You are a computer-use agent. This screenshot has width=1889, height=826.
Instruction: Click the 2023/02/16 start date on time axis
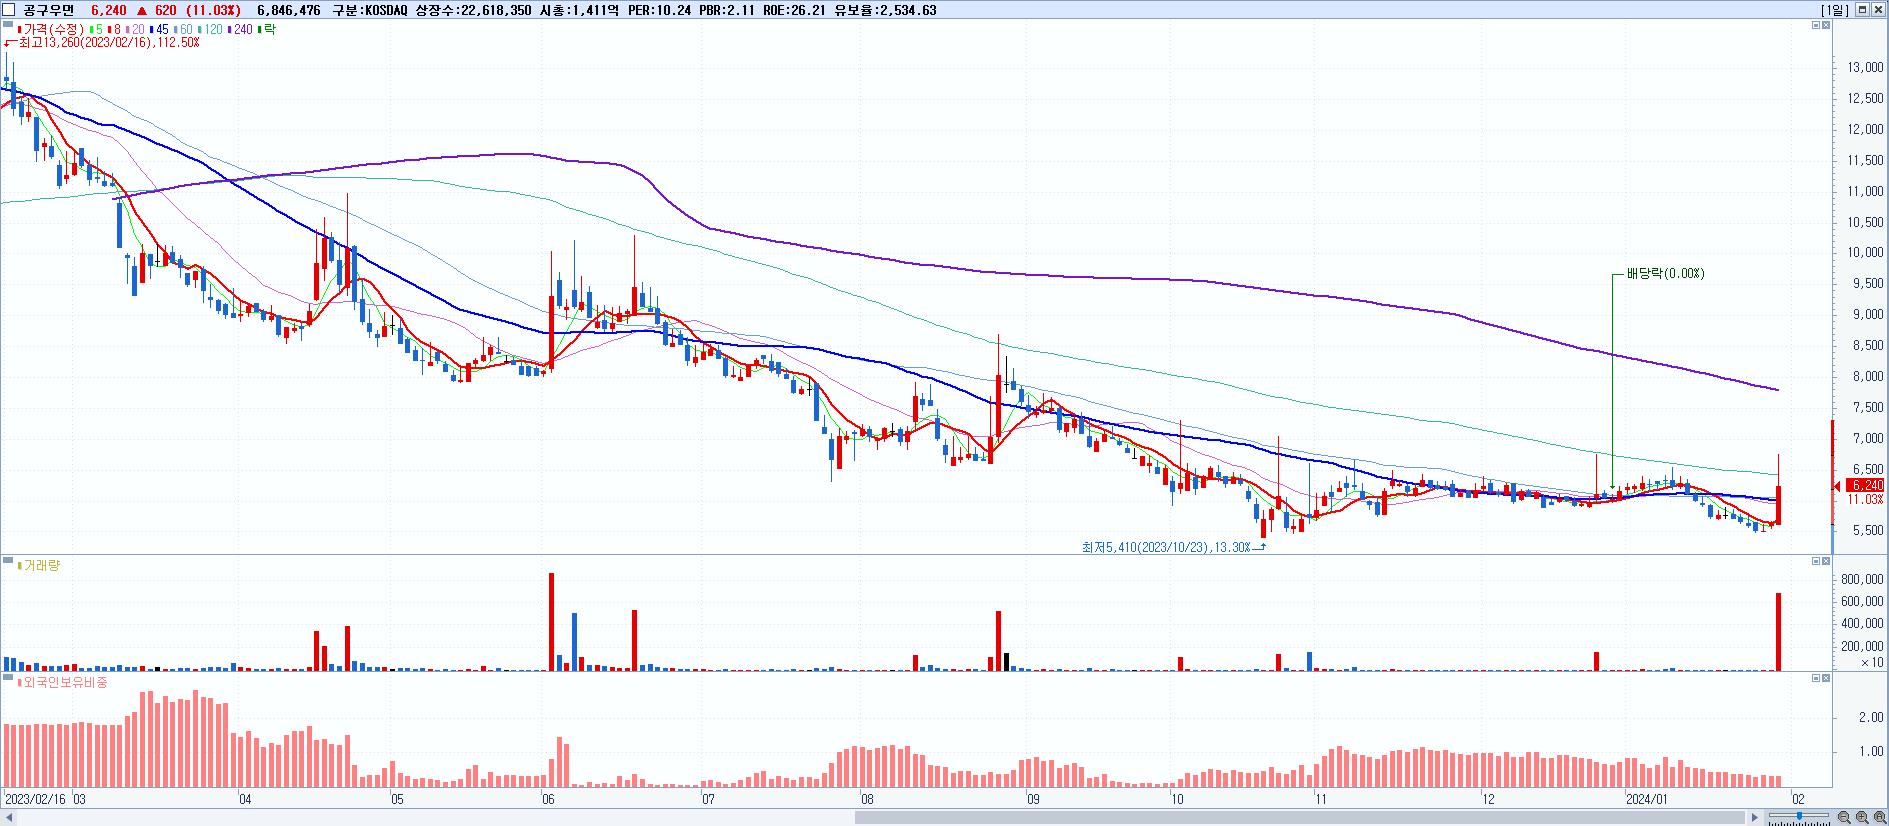[x=36, y=799]
